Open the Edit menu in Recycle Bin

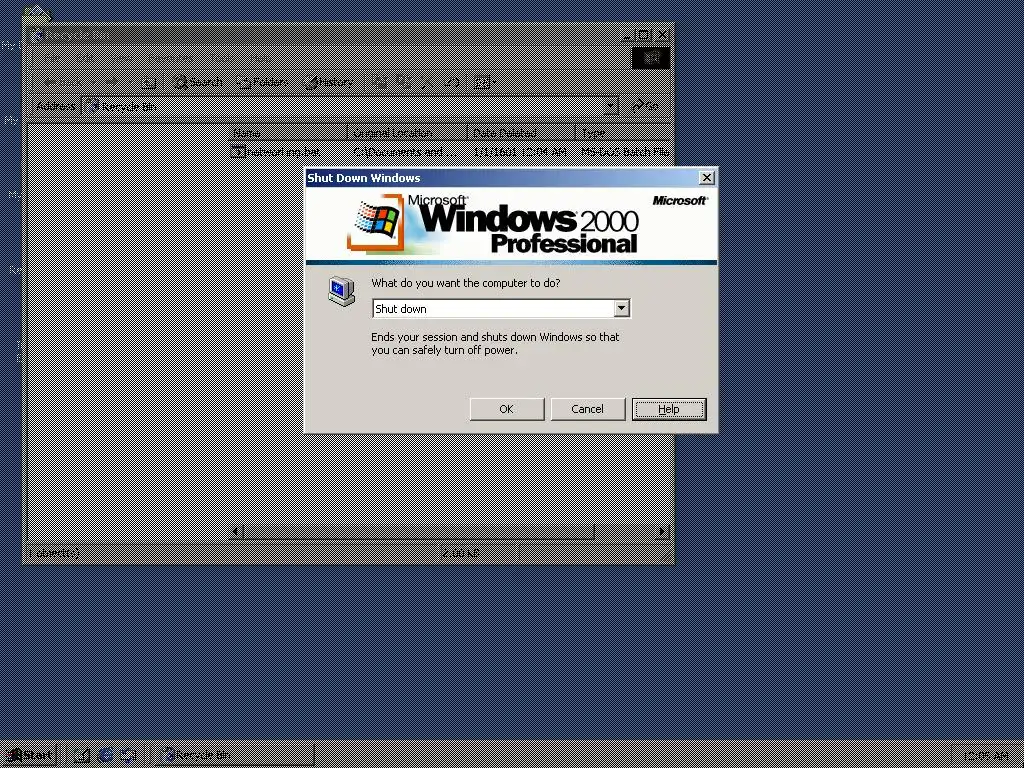(85, 58)
